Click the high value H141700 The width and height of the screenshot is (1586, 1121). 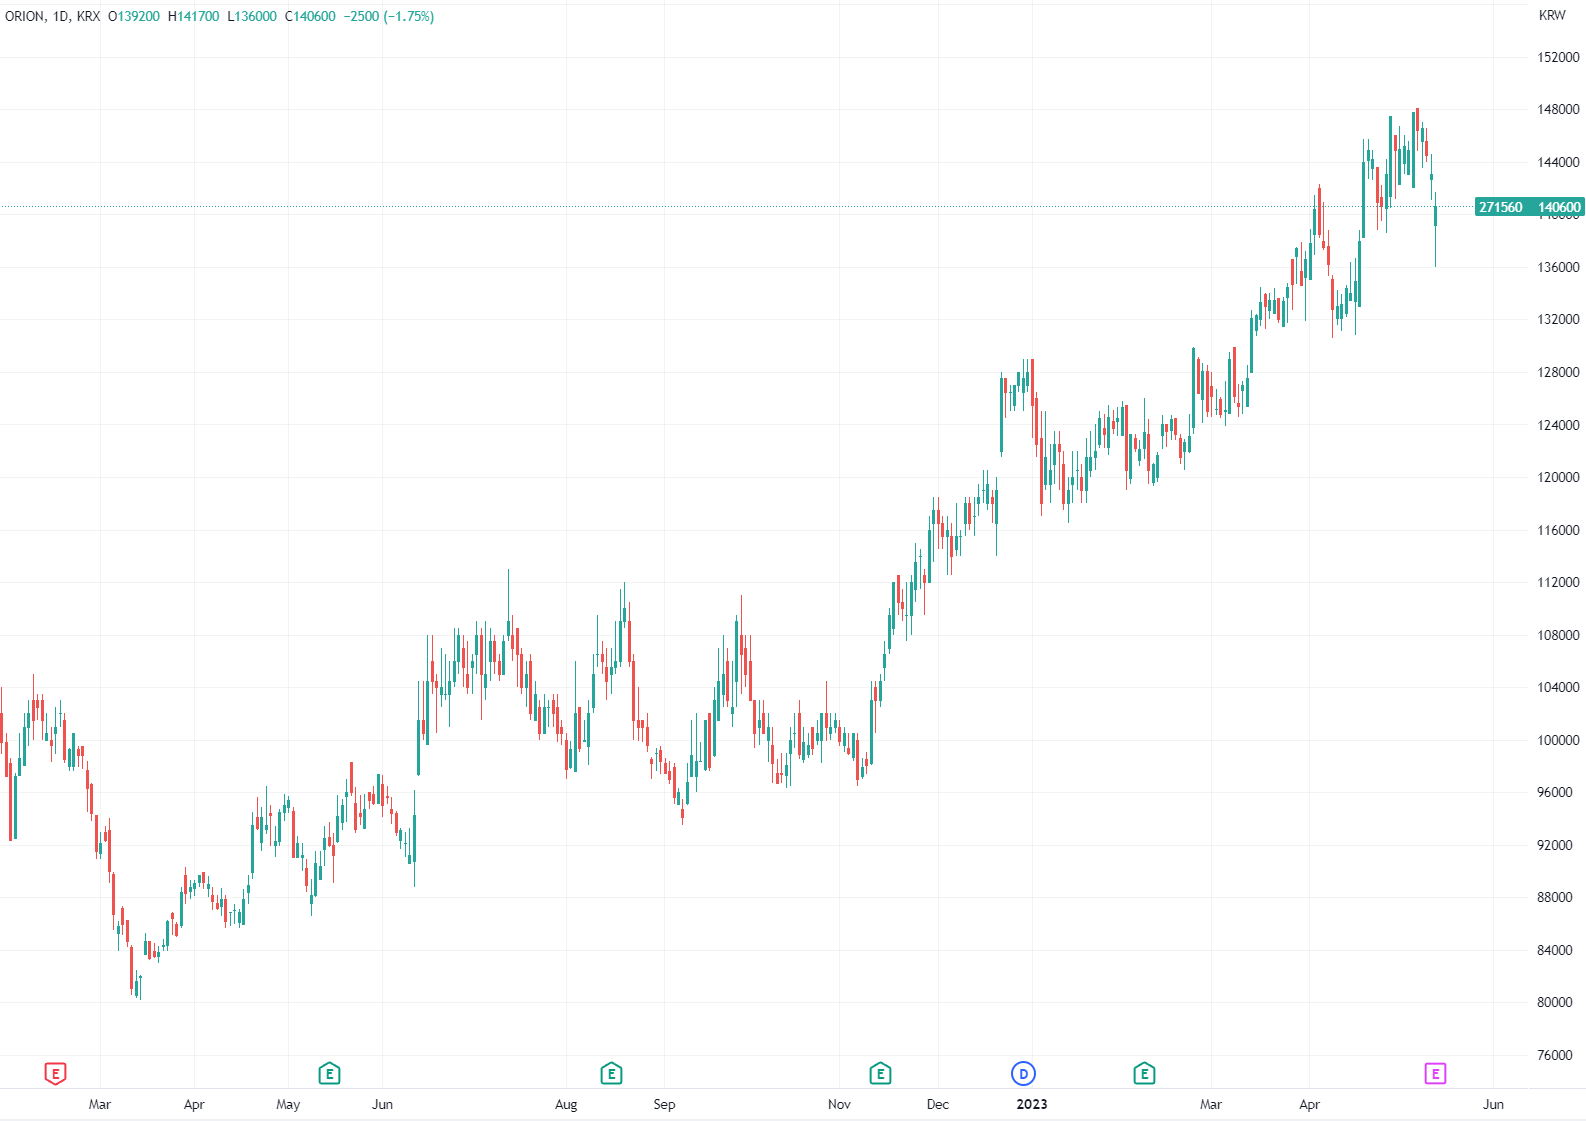[194, 16]
